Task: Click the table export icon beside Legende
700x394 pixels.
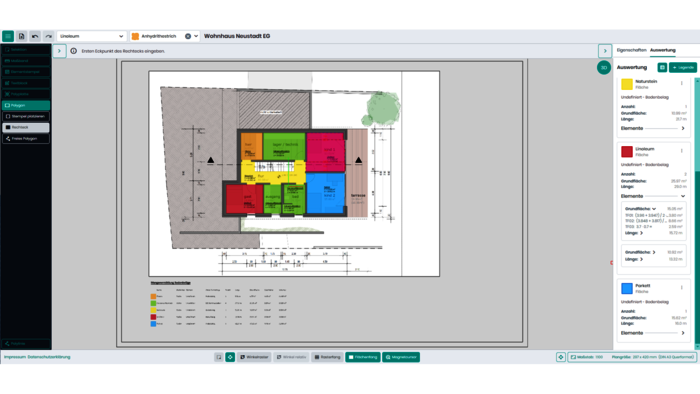Action: [x=662, y=67]
